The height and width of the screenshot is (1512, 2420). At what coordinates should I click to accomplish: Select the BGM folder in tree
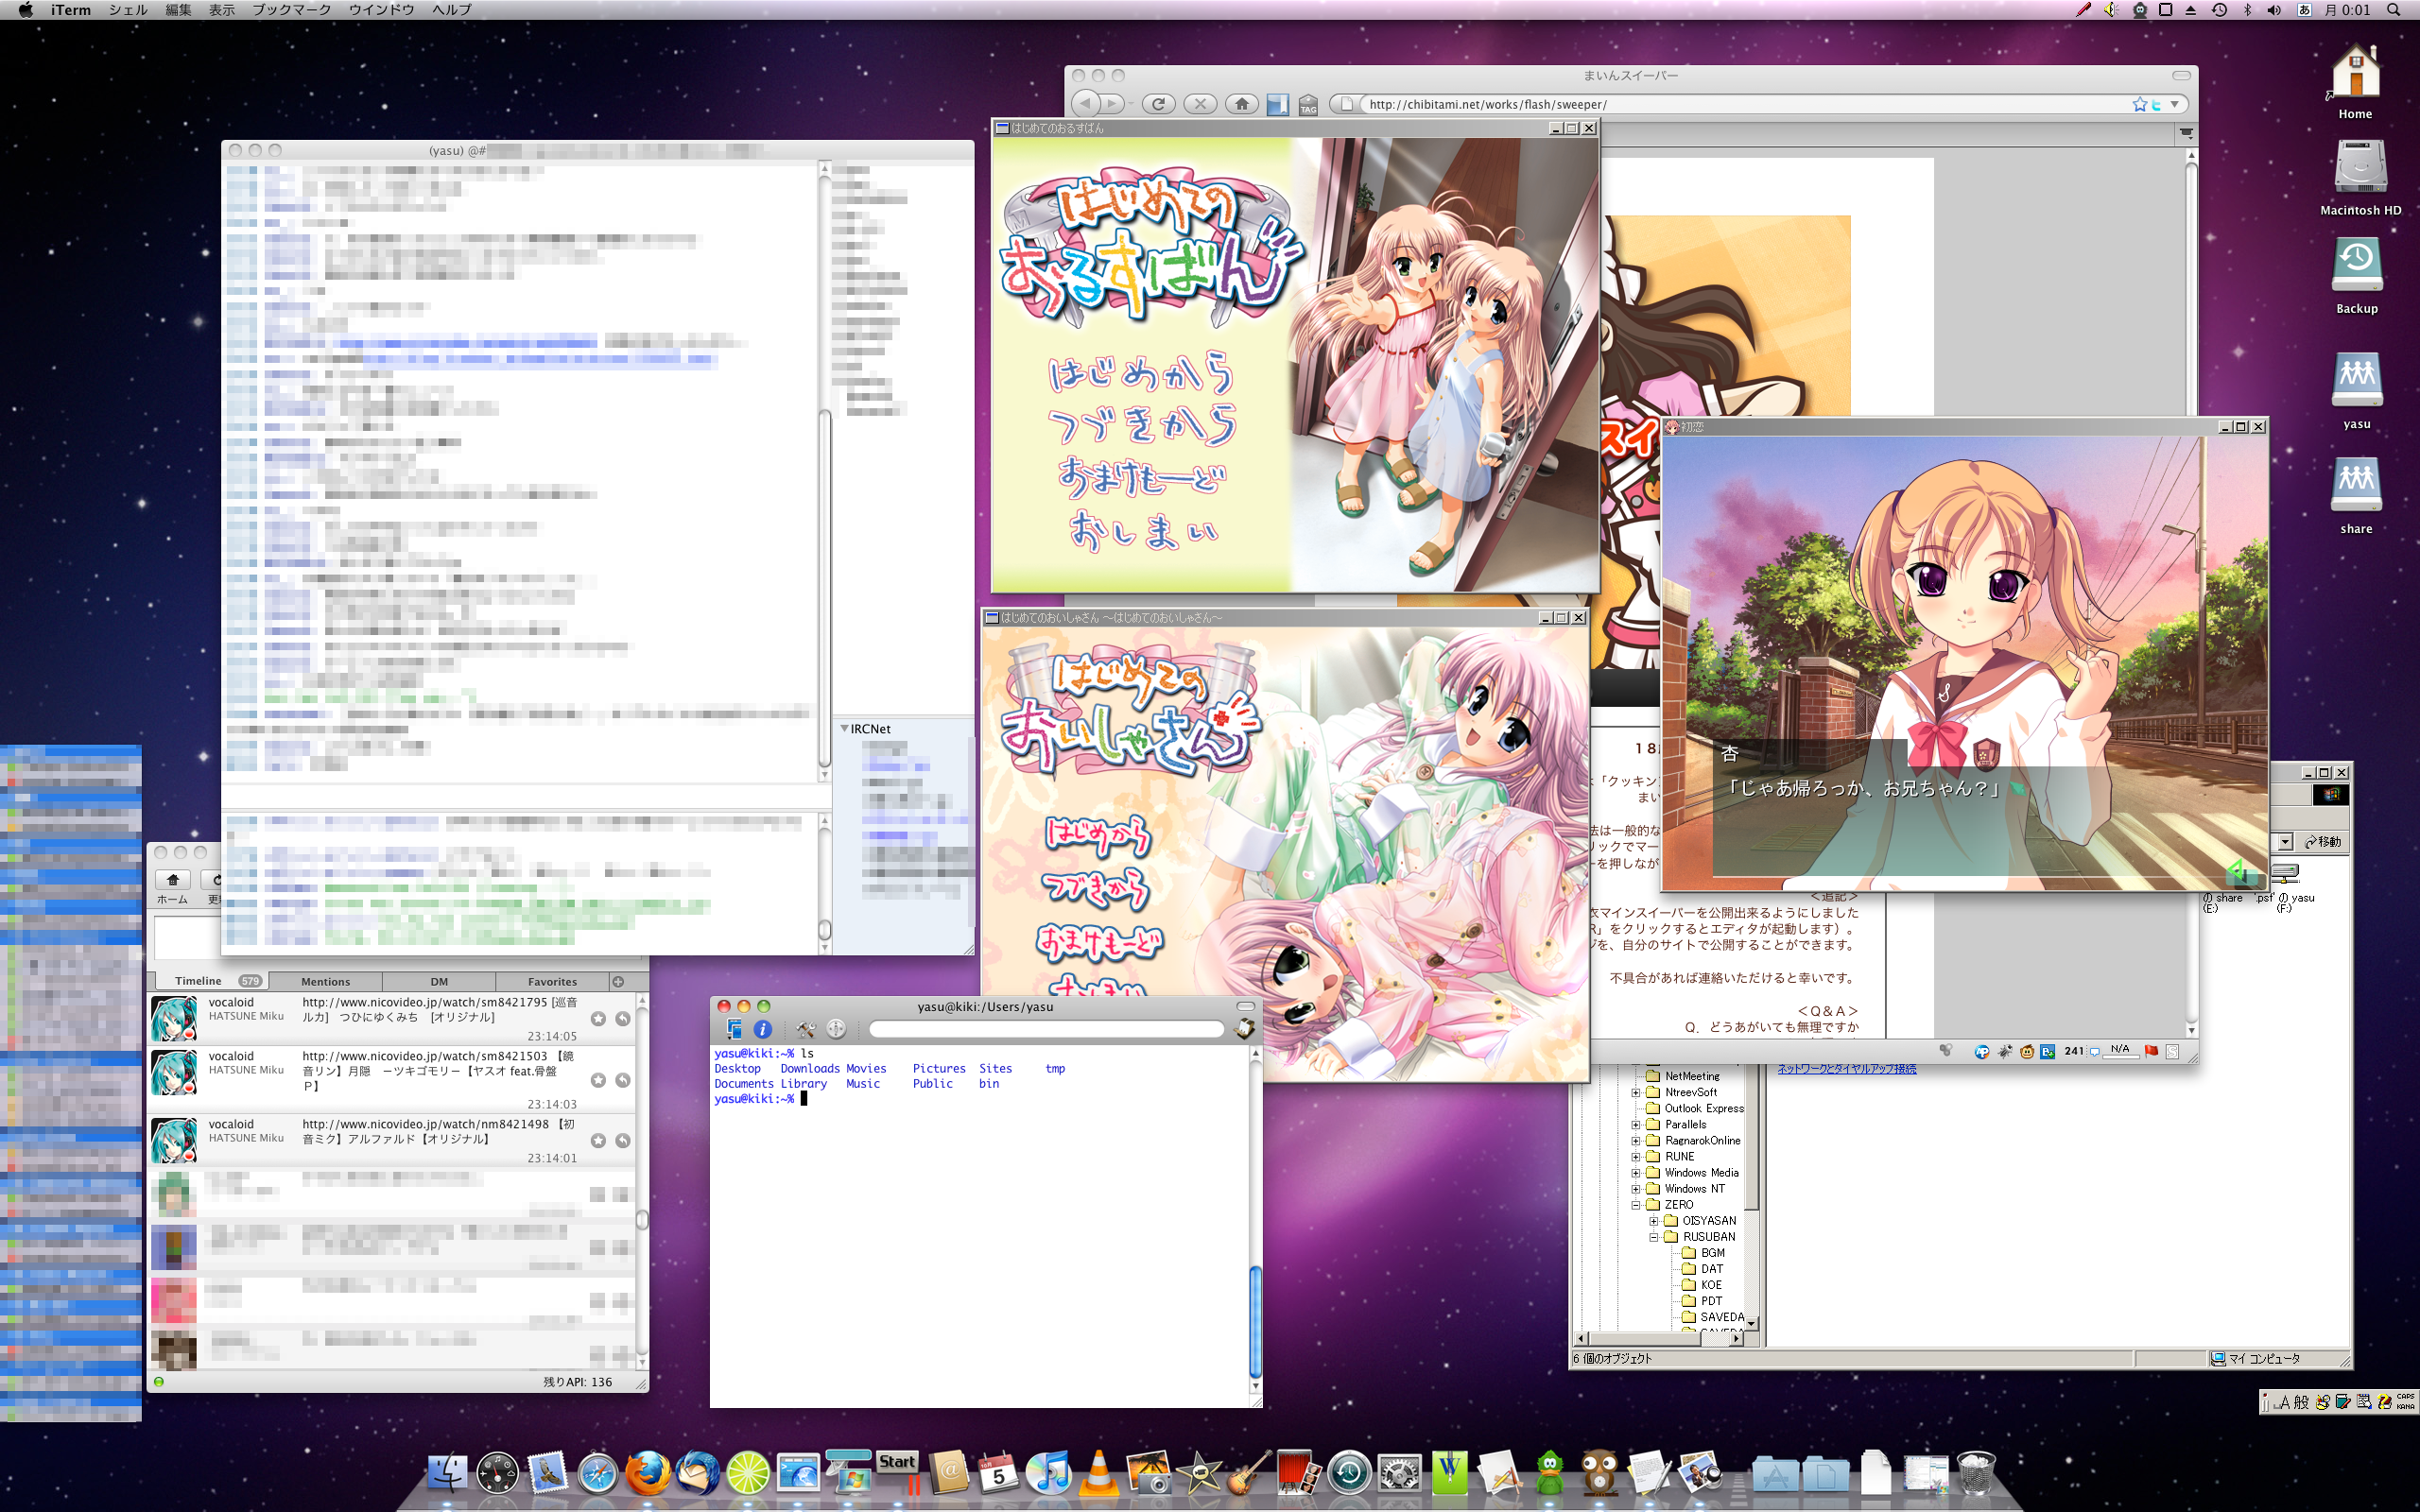(x=1712, y=1252)
